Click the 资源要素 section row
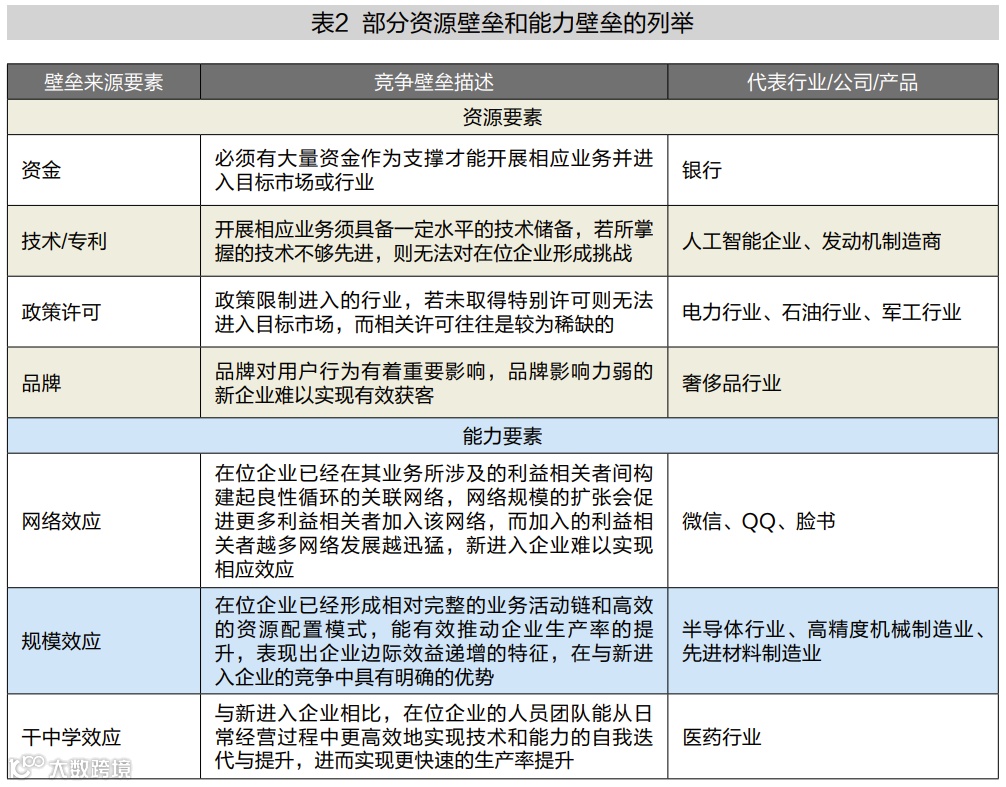The width and height of the screenshot is (1006, 787). pos(503,117)
